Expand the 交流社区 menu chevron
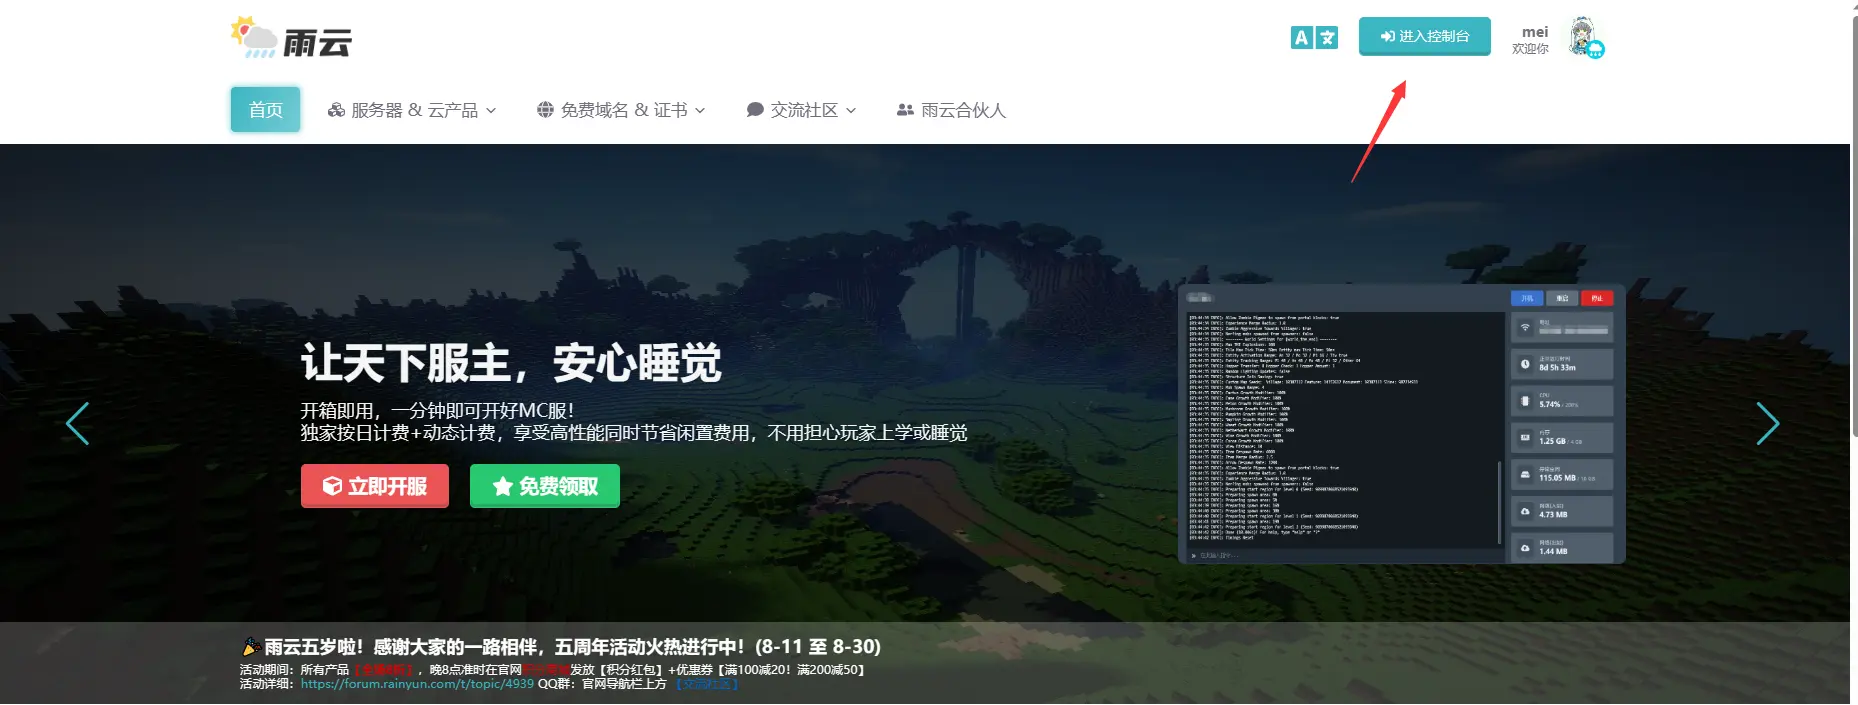The width and height of the screenshot is (1858, 705). click(x=851, y=111)
